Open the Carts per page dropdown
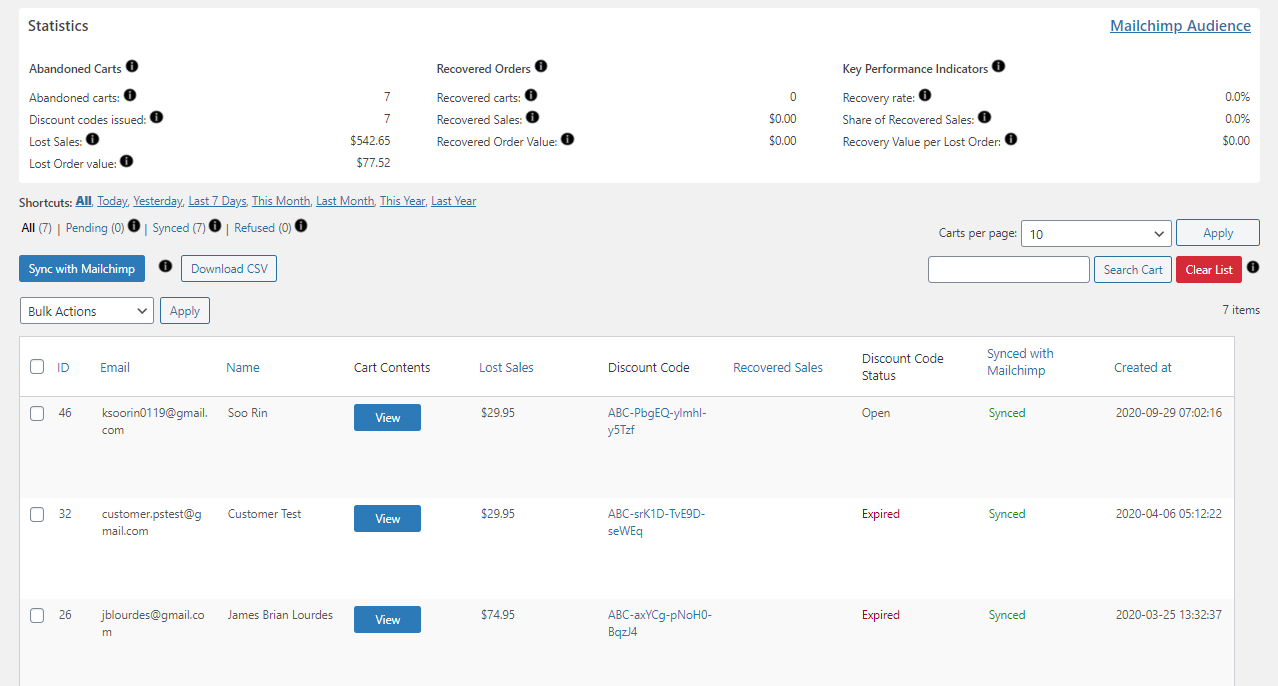Screen dimensions: 1278x686 (1096, 233)
